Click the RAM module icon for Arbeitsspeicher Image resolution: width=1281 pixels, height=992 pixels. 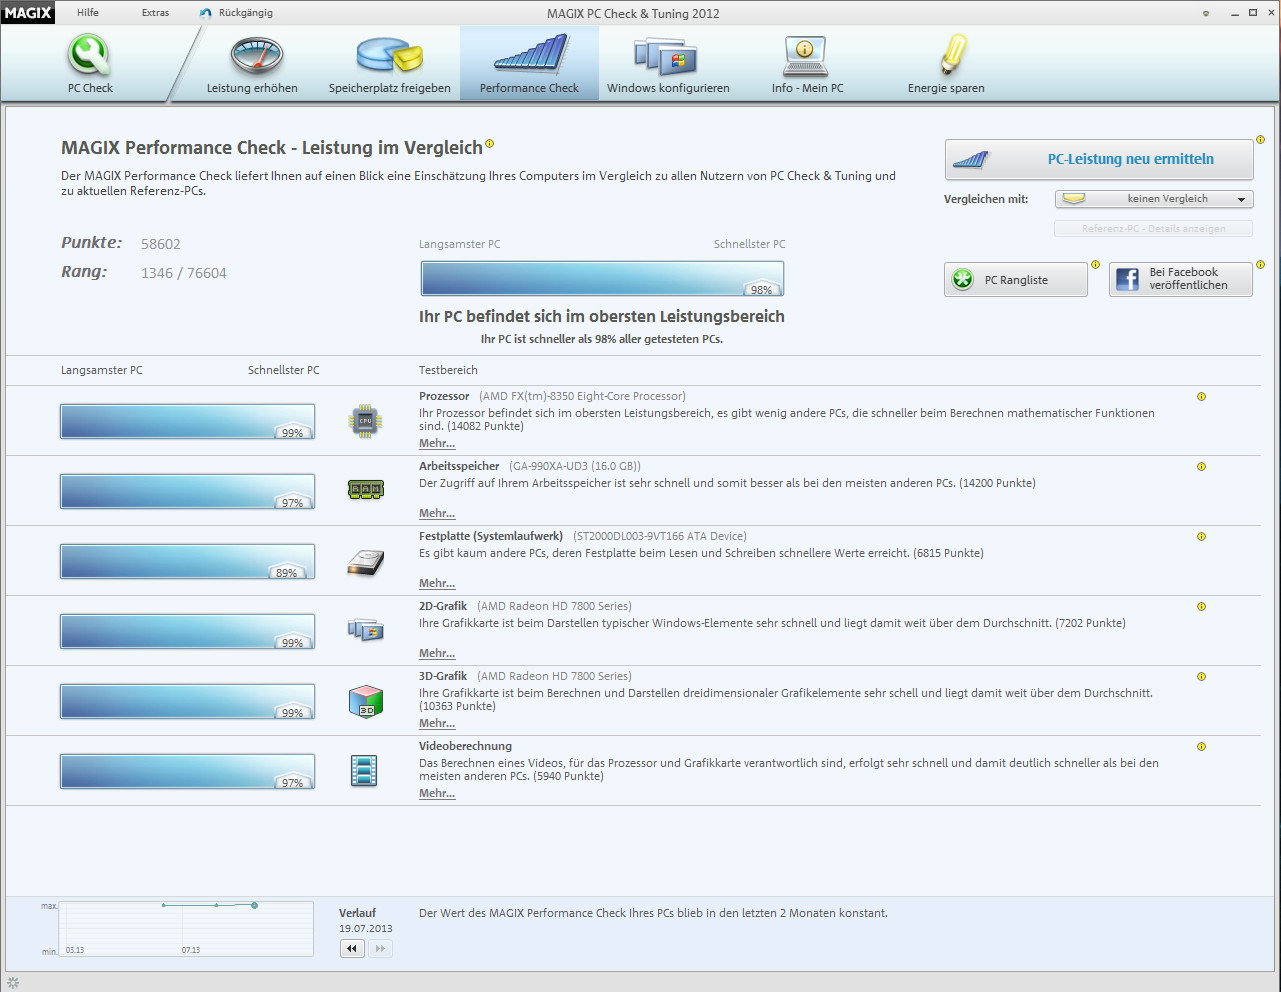click(x=365, y=490)
